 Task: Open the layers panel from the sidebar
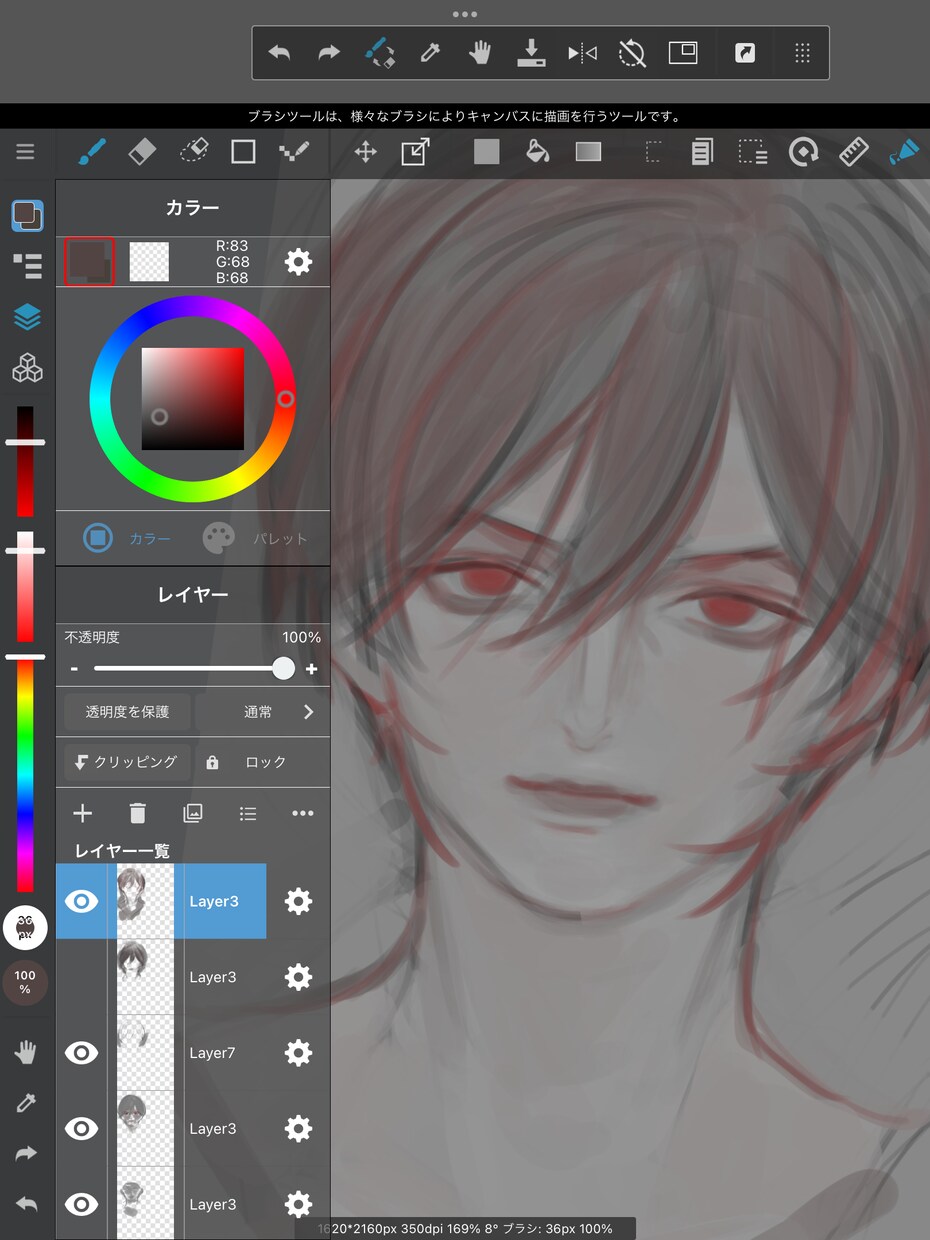pyautogui.click(x=27, y=317)
